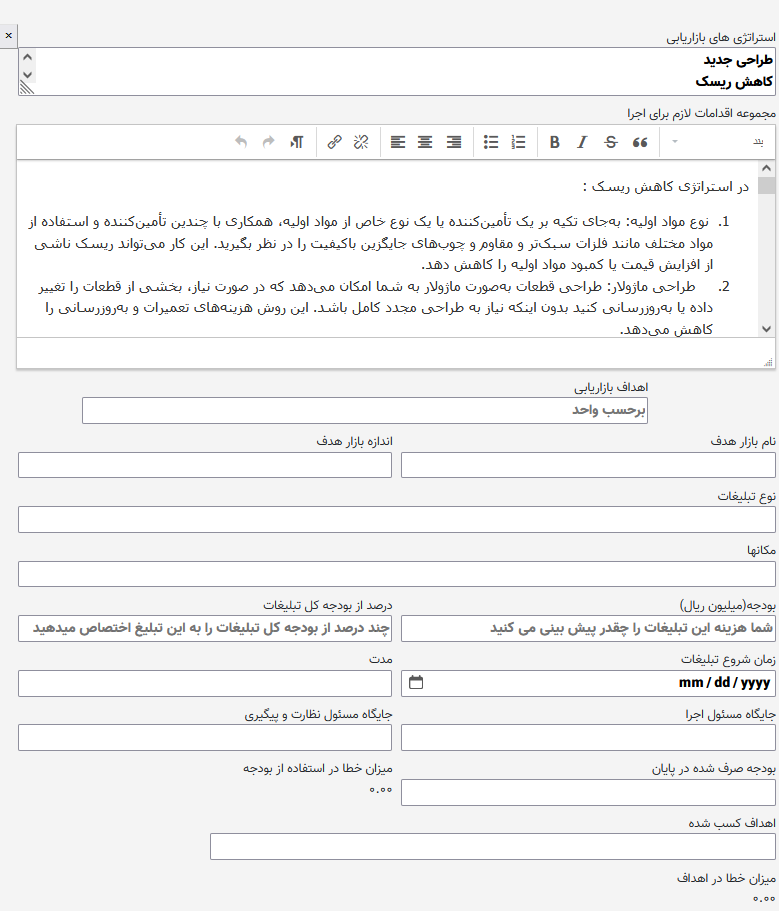
Task: Click the اندازه بازار هدف input field
Action: [x=205, y=465]
